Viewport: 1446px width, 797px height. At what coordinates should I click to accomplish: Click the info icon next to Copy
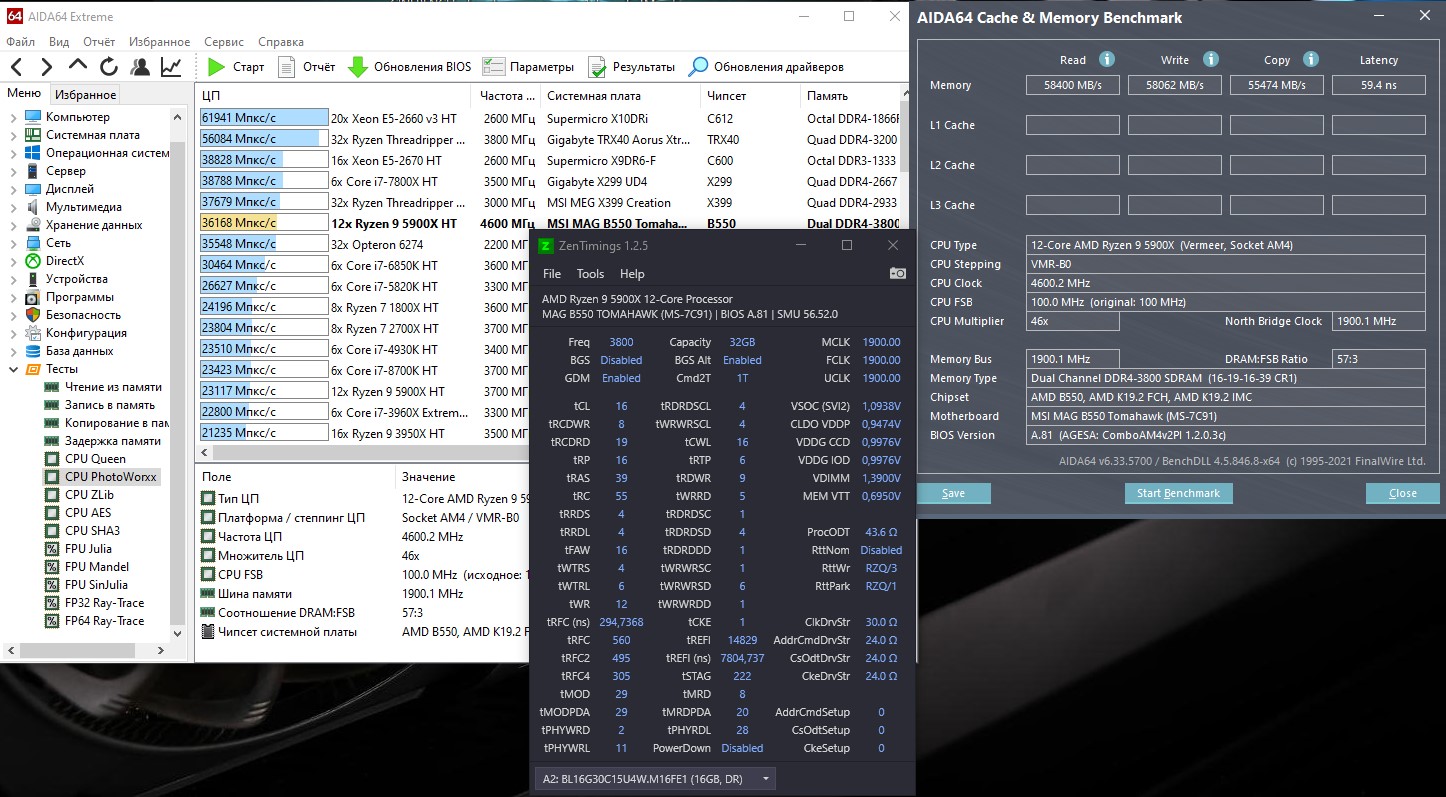tap(1311, 59)
